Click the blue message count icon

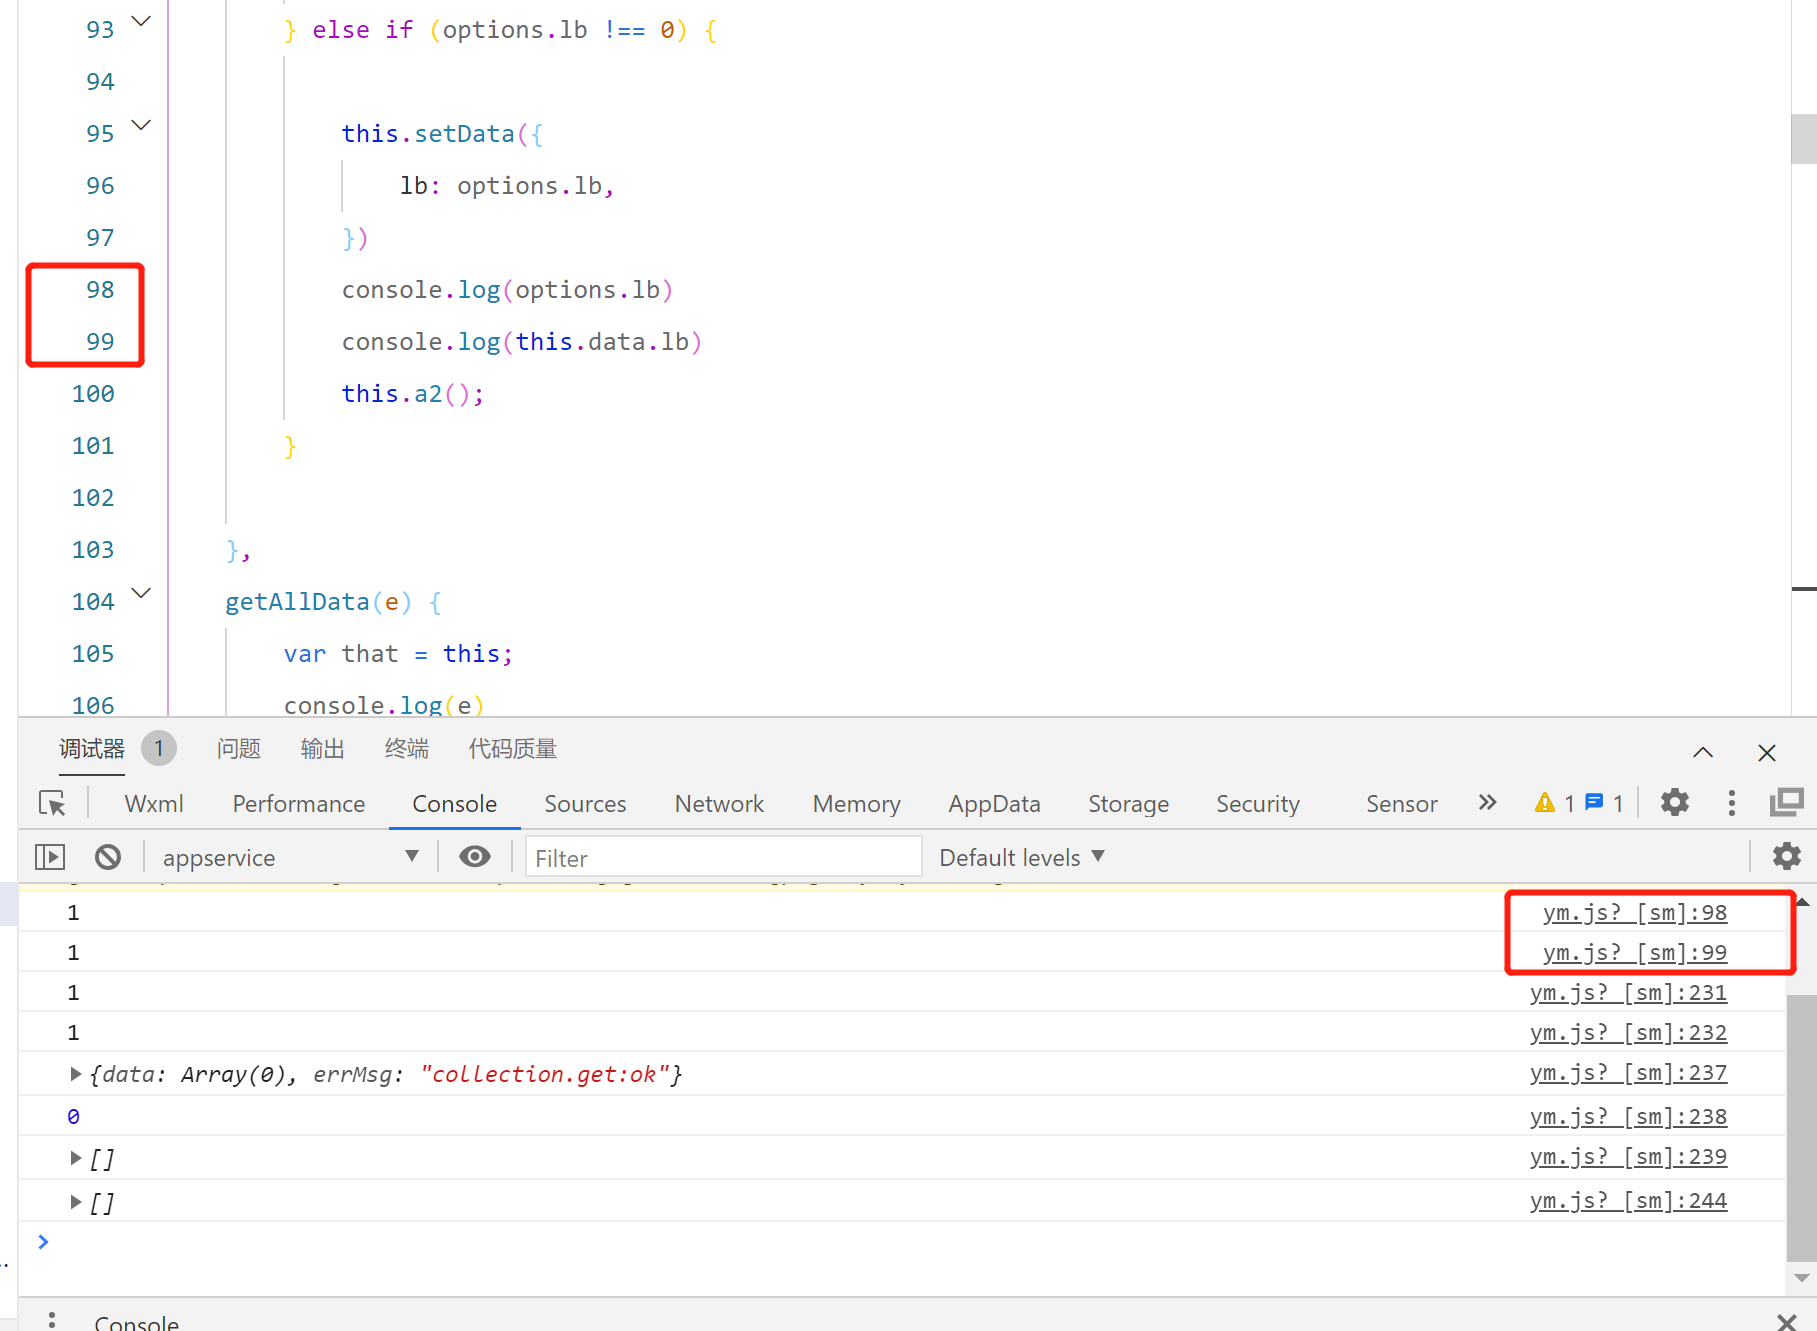point(1595,802)
